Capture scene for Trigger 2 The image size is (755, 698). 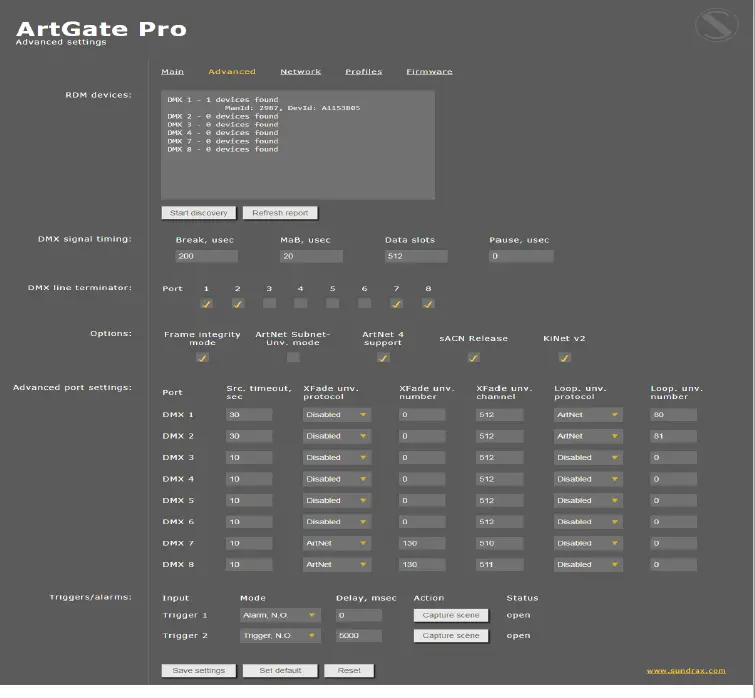451,635
